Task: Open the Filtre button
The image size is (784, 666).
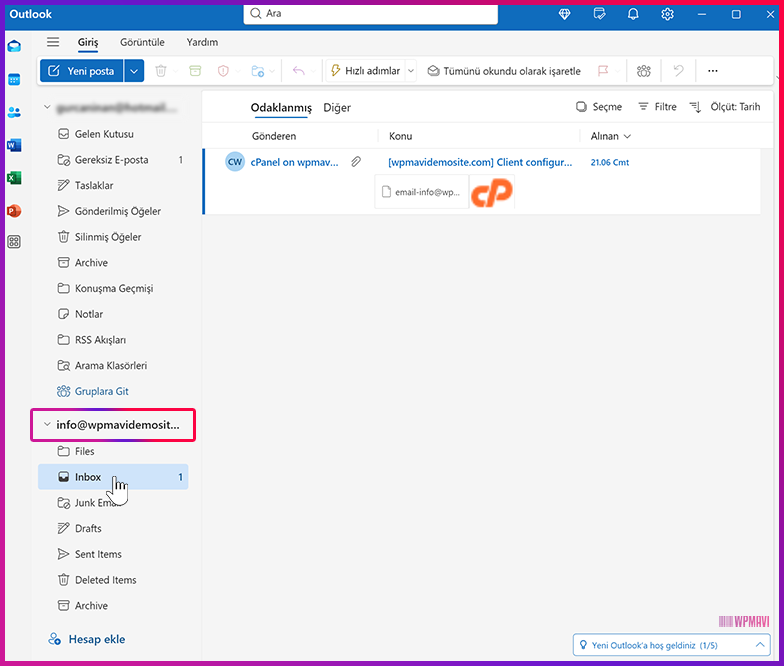Action: pyautogui.click(x=657, y=106)
